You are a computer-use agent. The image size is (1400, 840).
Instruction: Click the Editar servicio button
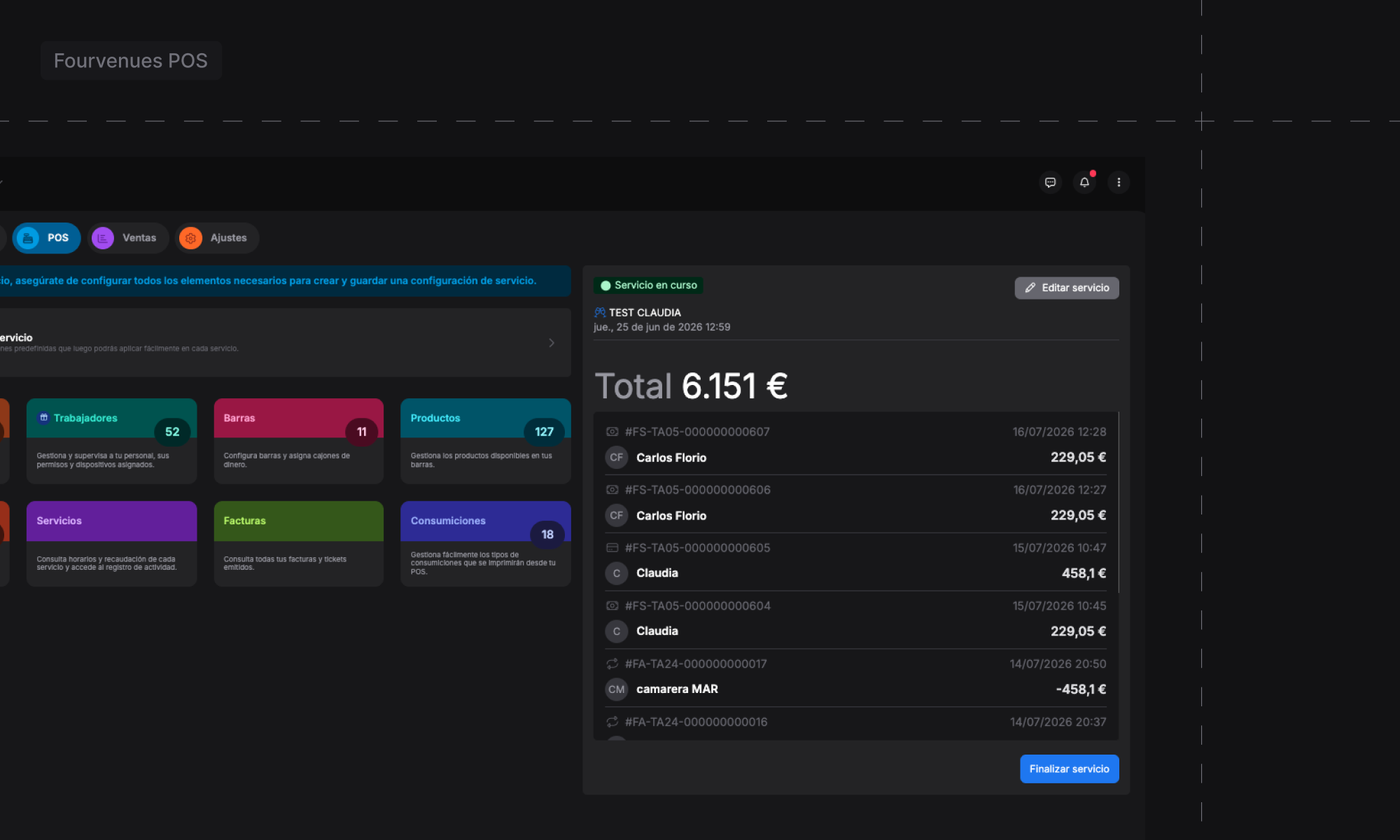[1067, 288]
